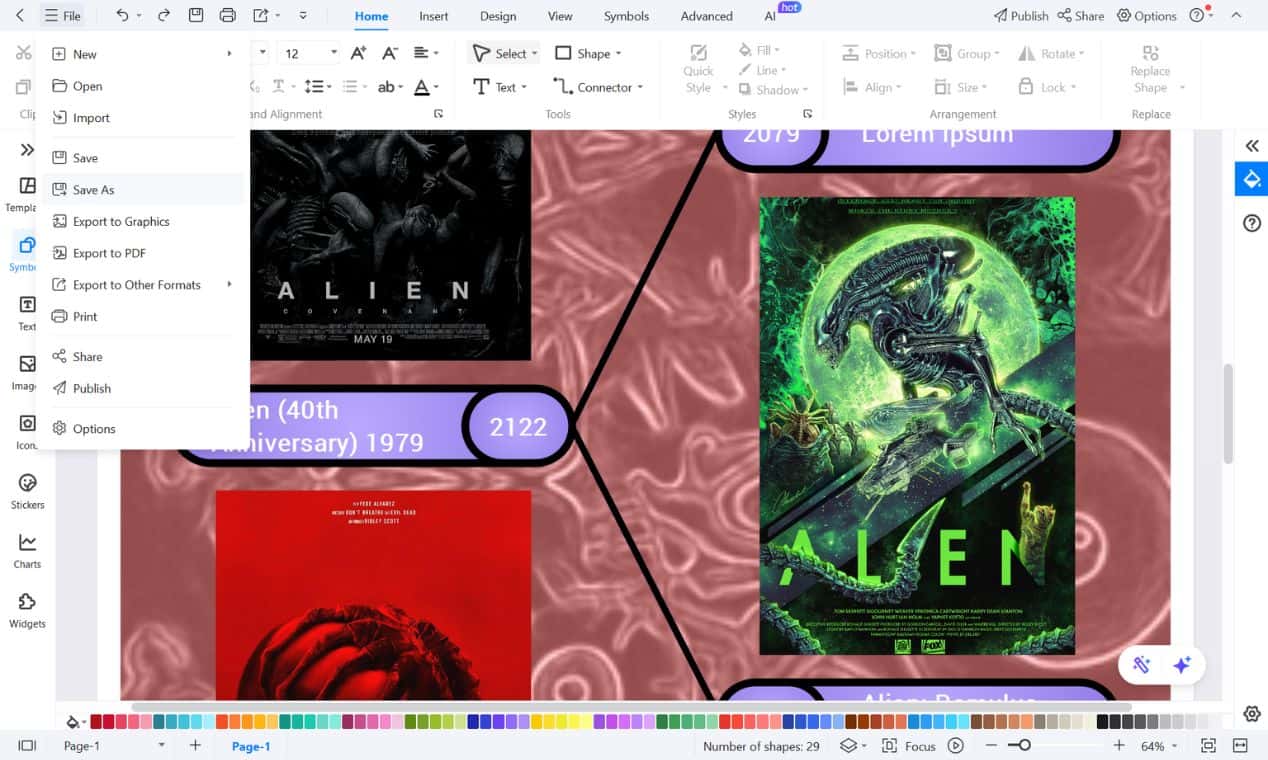Screen dimensions: 1268x760
Task: Choose Export to PDF menu item
Action: (142, 253)
